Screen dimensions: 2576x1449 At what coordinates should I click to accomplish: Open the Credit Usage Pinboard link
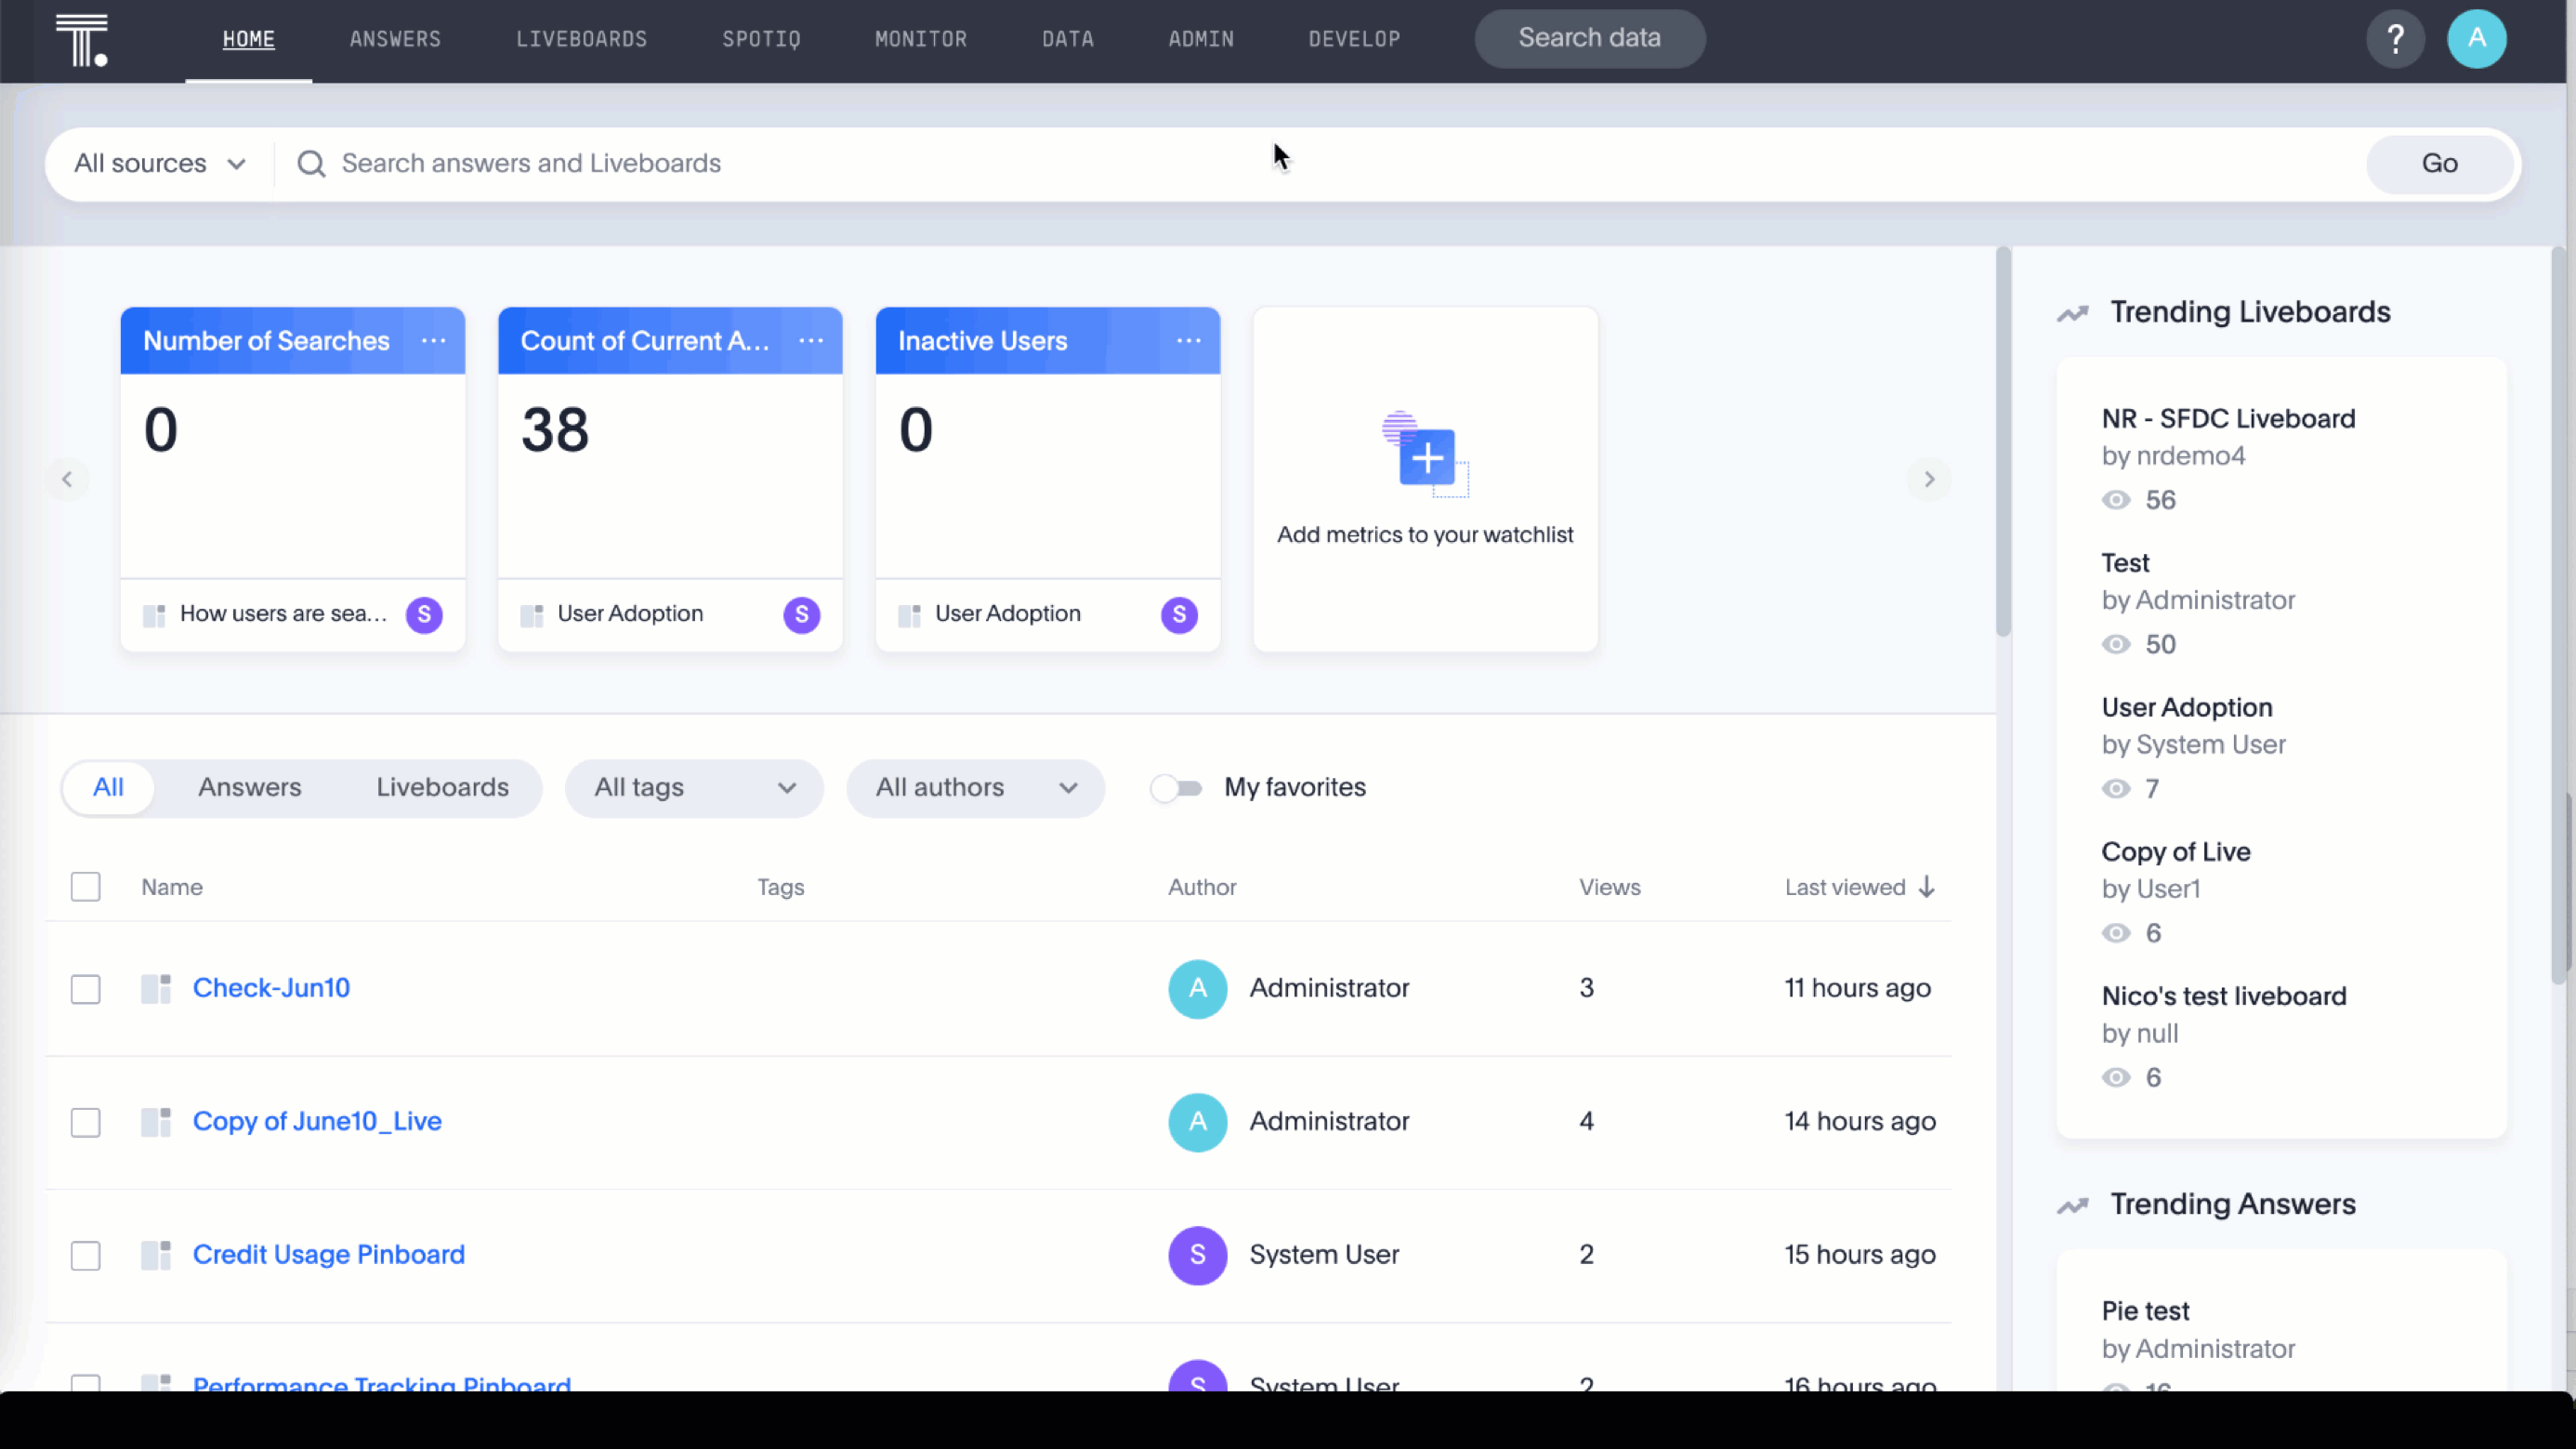tap(328, 1254)
